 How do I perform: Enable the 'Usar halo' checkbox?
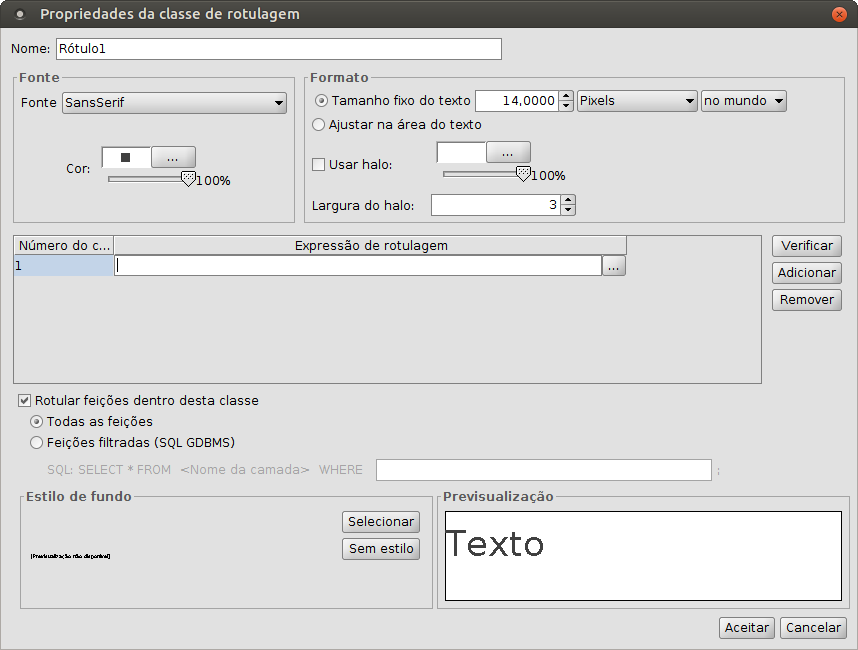[319, 165]
